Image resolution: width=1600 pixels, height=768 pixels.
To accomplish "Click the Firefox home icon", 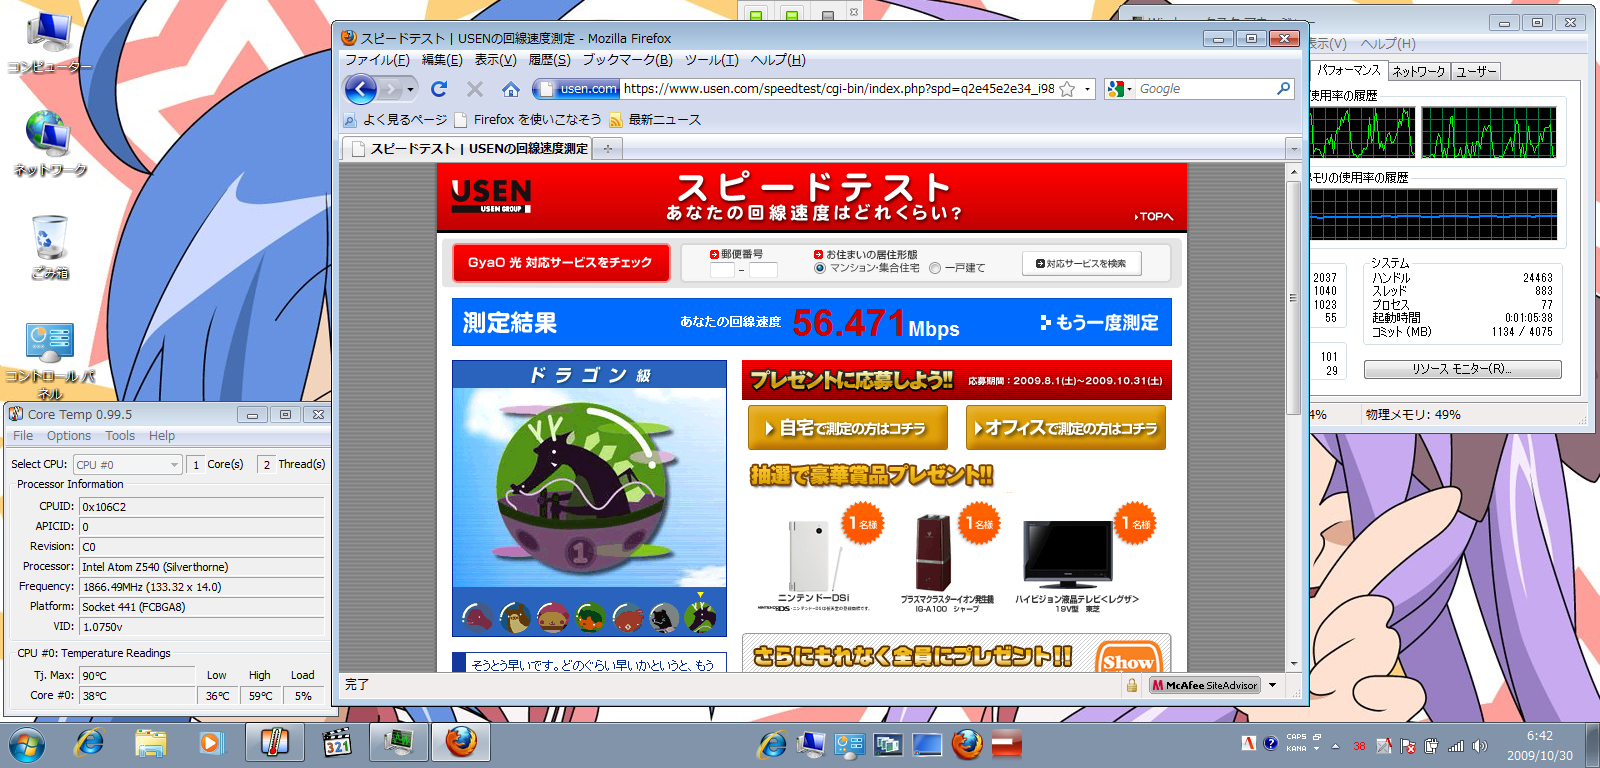I will (510, 89).
